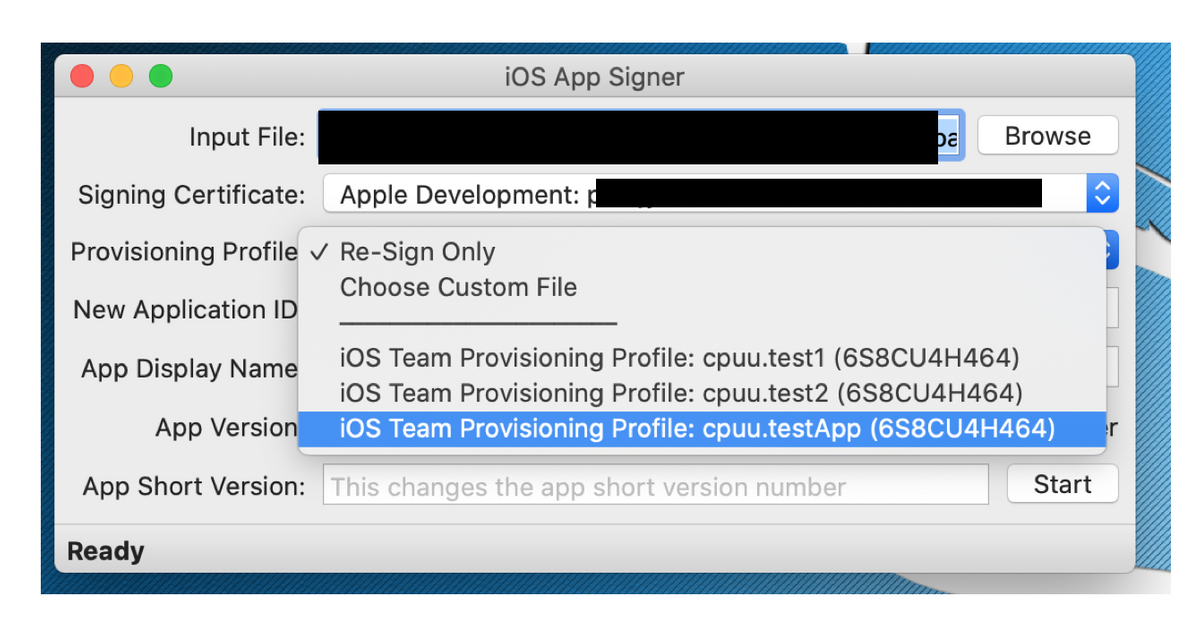Screen dimensions: 1200x630
Task: Close the iOS App Signer window
Action: tap(81, 77)
